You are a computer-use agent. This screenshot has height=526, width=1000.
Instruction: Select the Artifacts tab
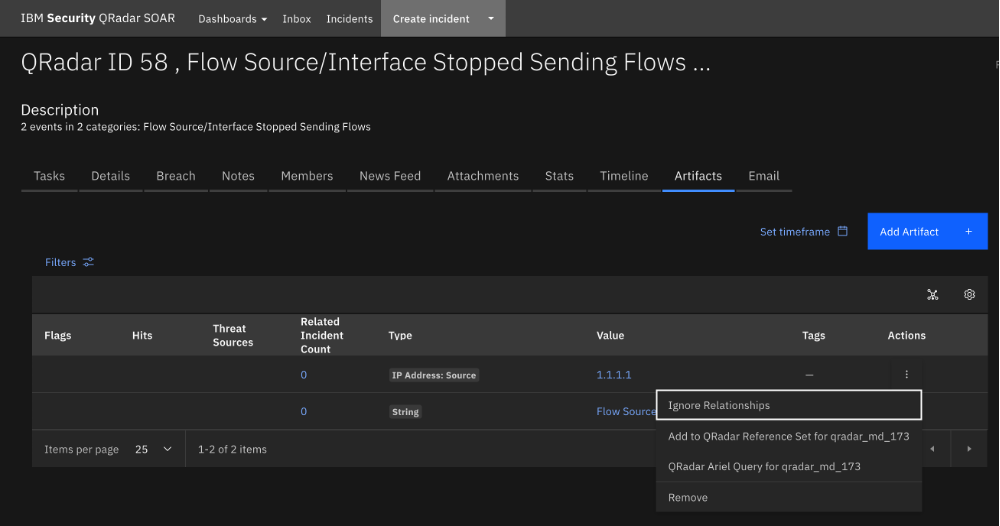698,176
